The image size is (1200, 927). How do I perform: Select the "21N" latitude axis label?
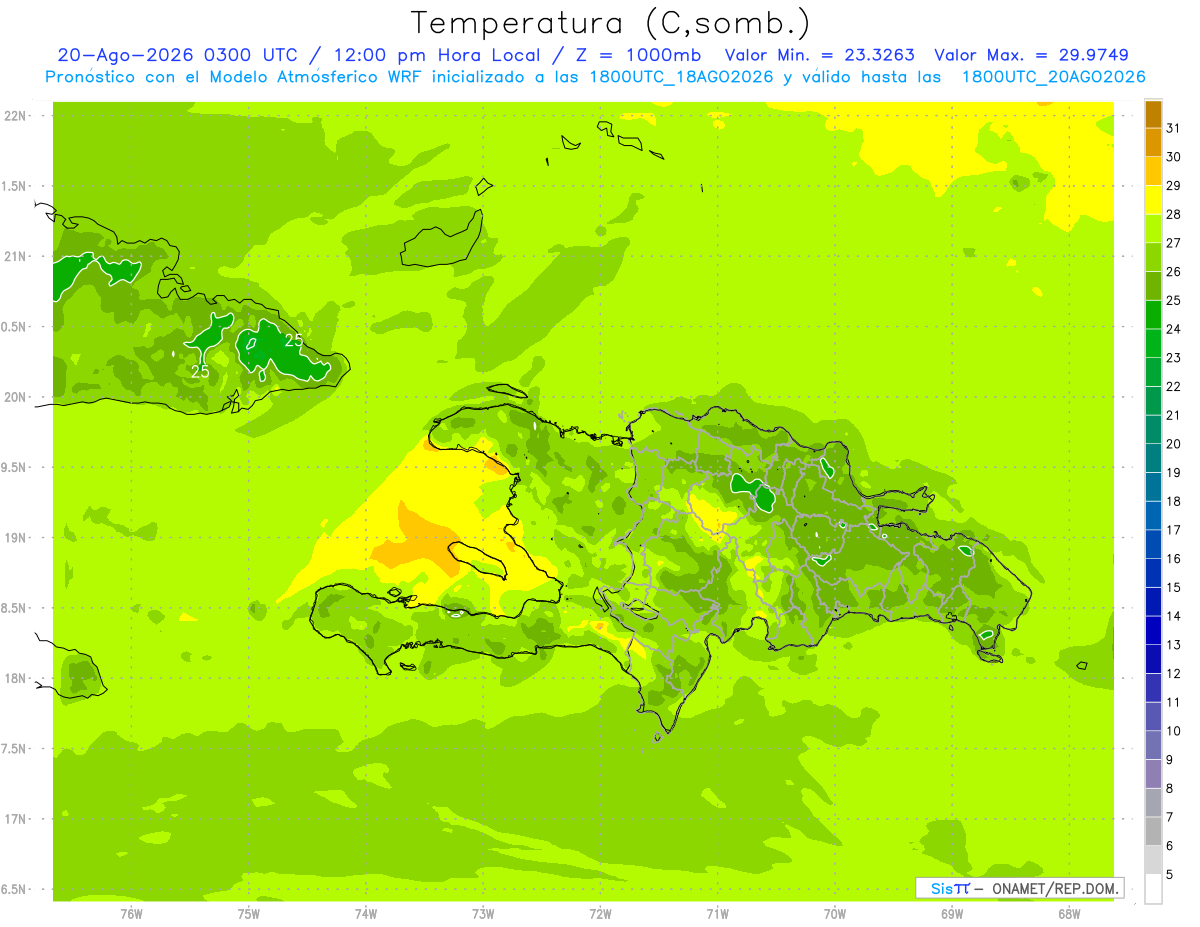[x=15, y=256]
